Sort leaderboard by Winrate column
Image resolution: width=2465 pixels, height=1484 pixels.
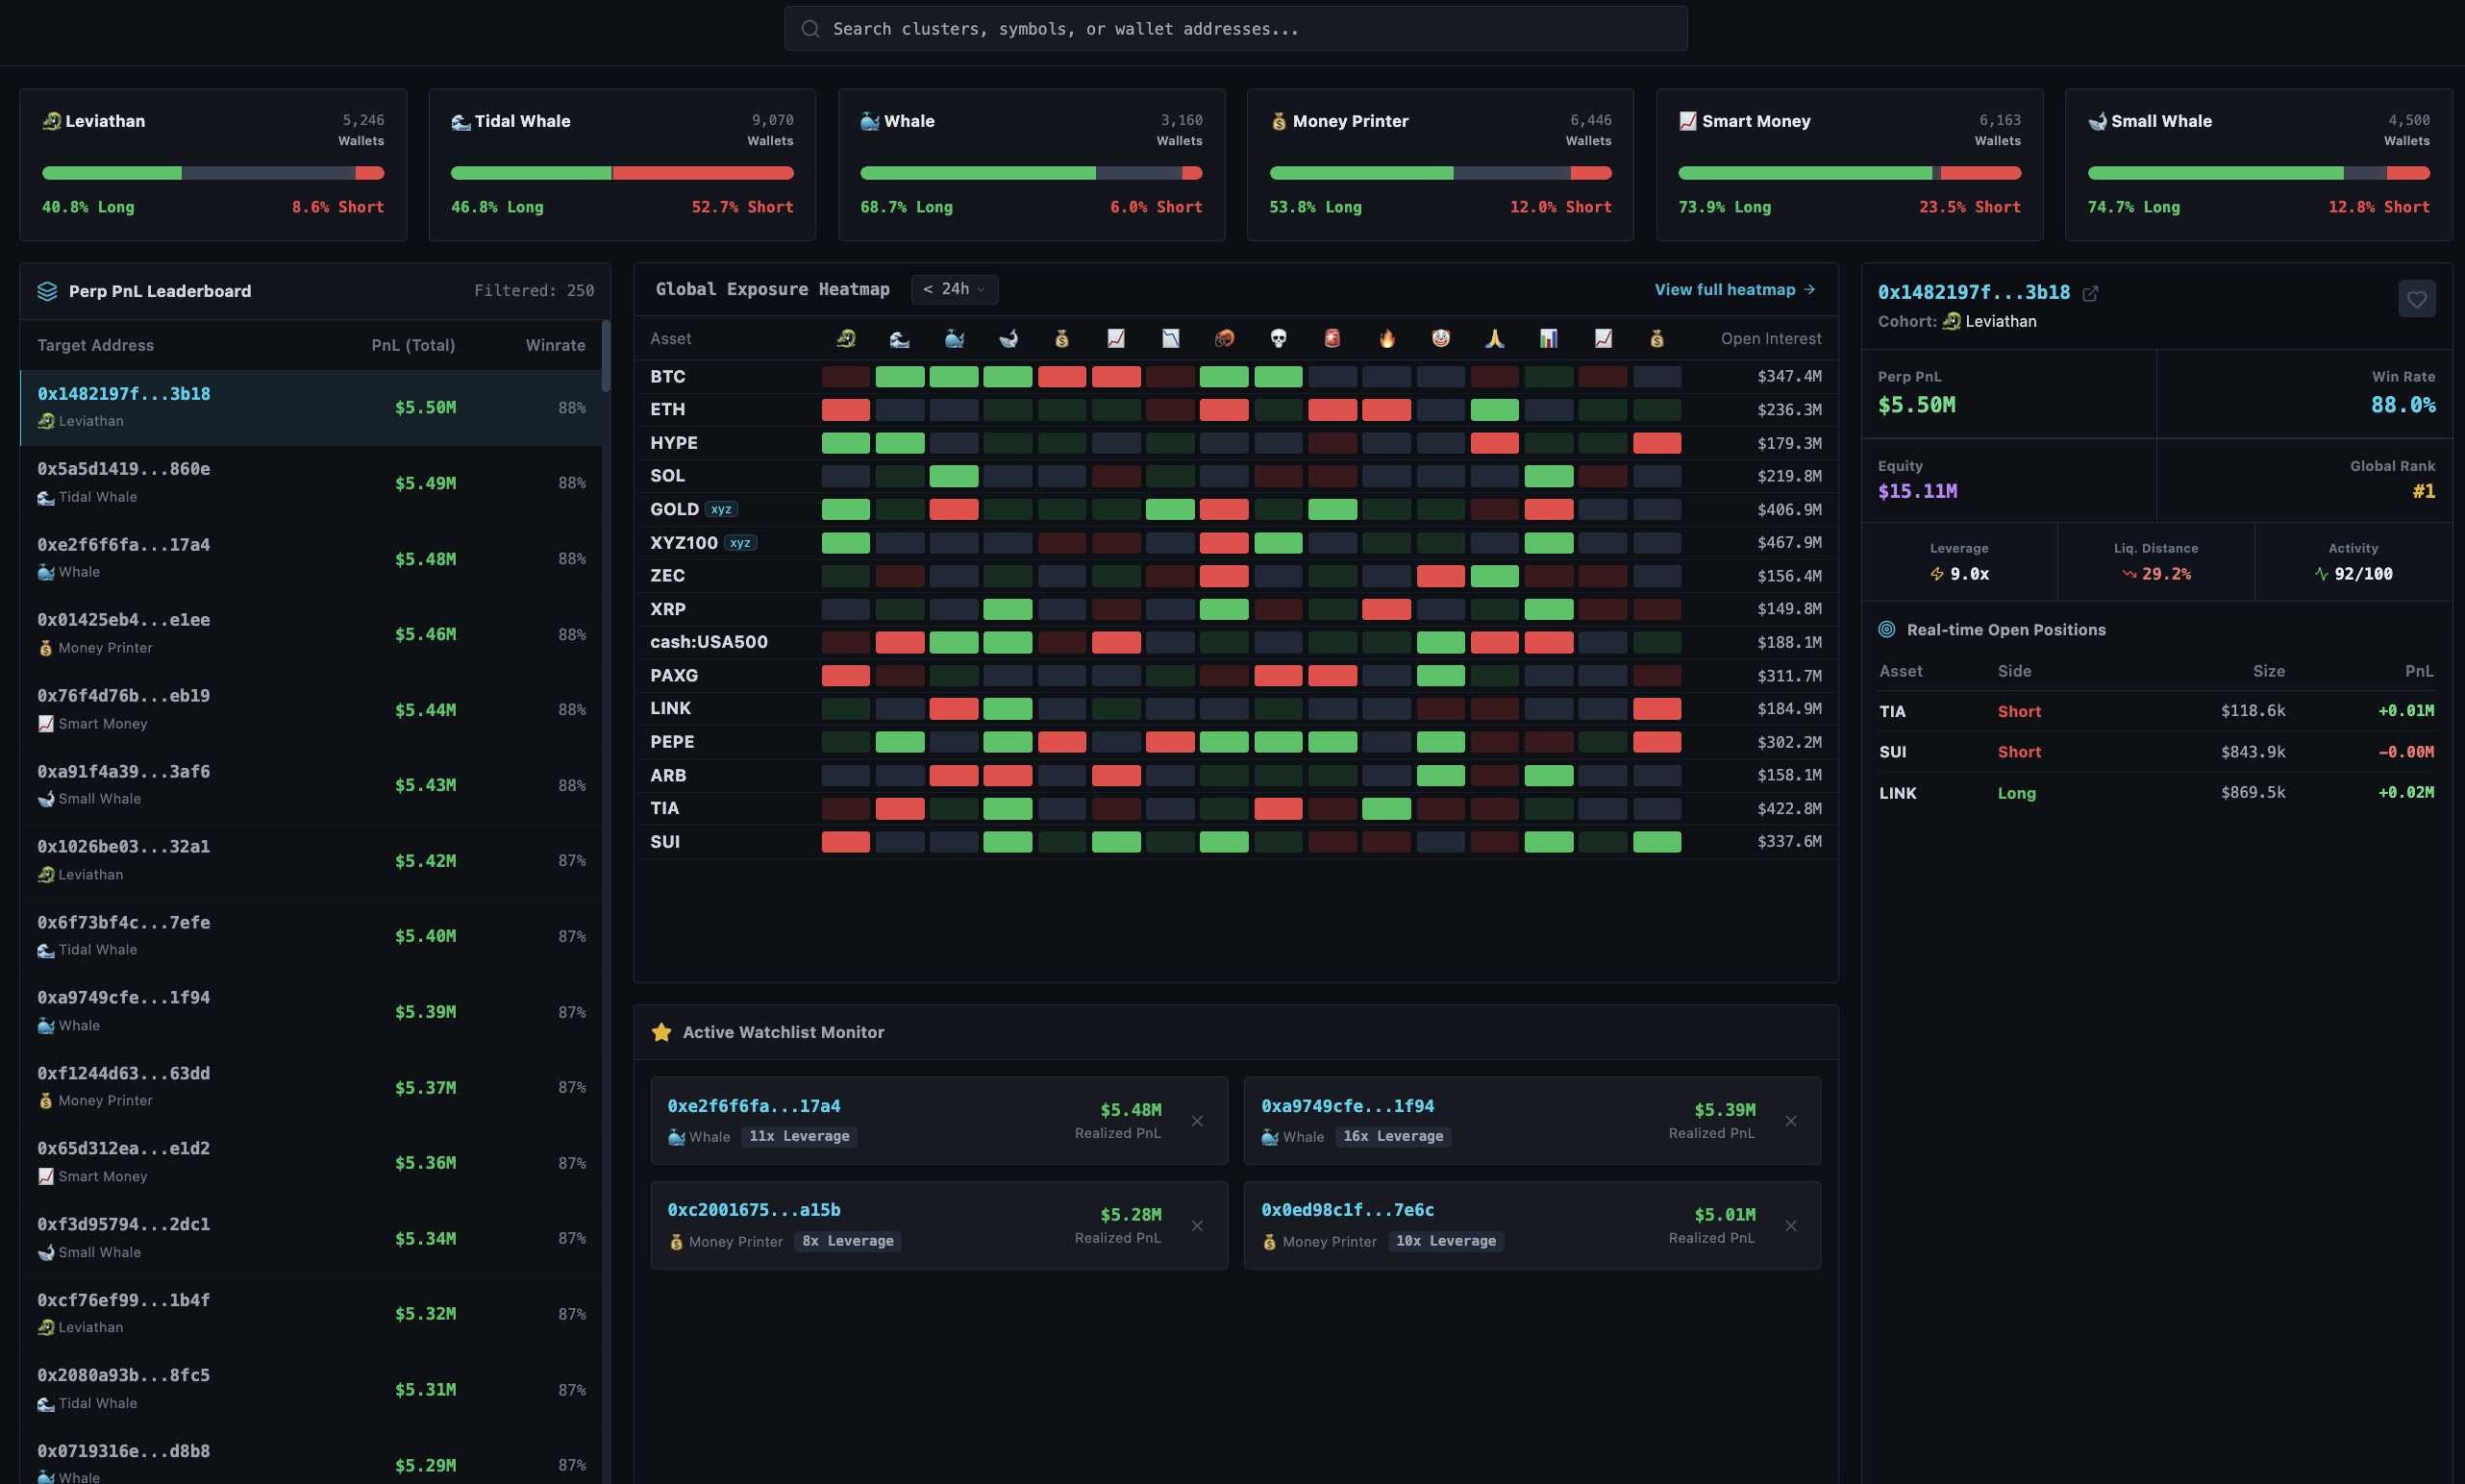point(555,345)
